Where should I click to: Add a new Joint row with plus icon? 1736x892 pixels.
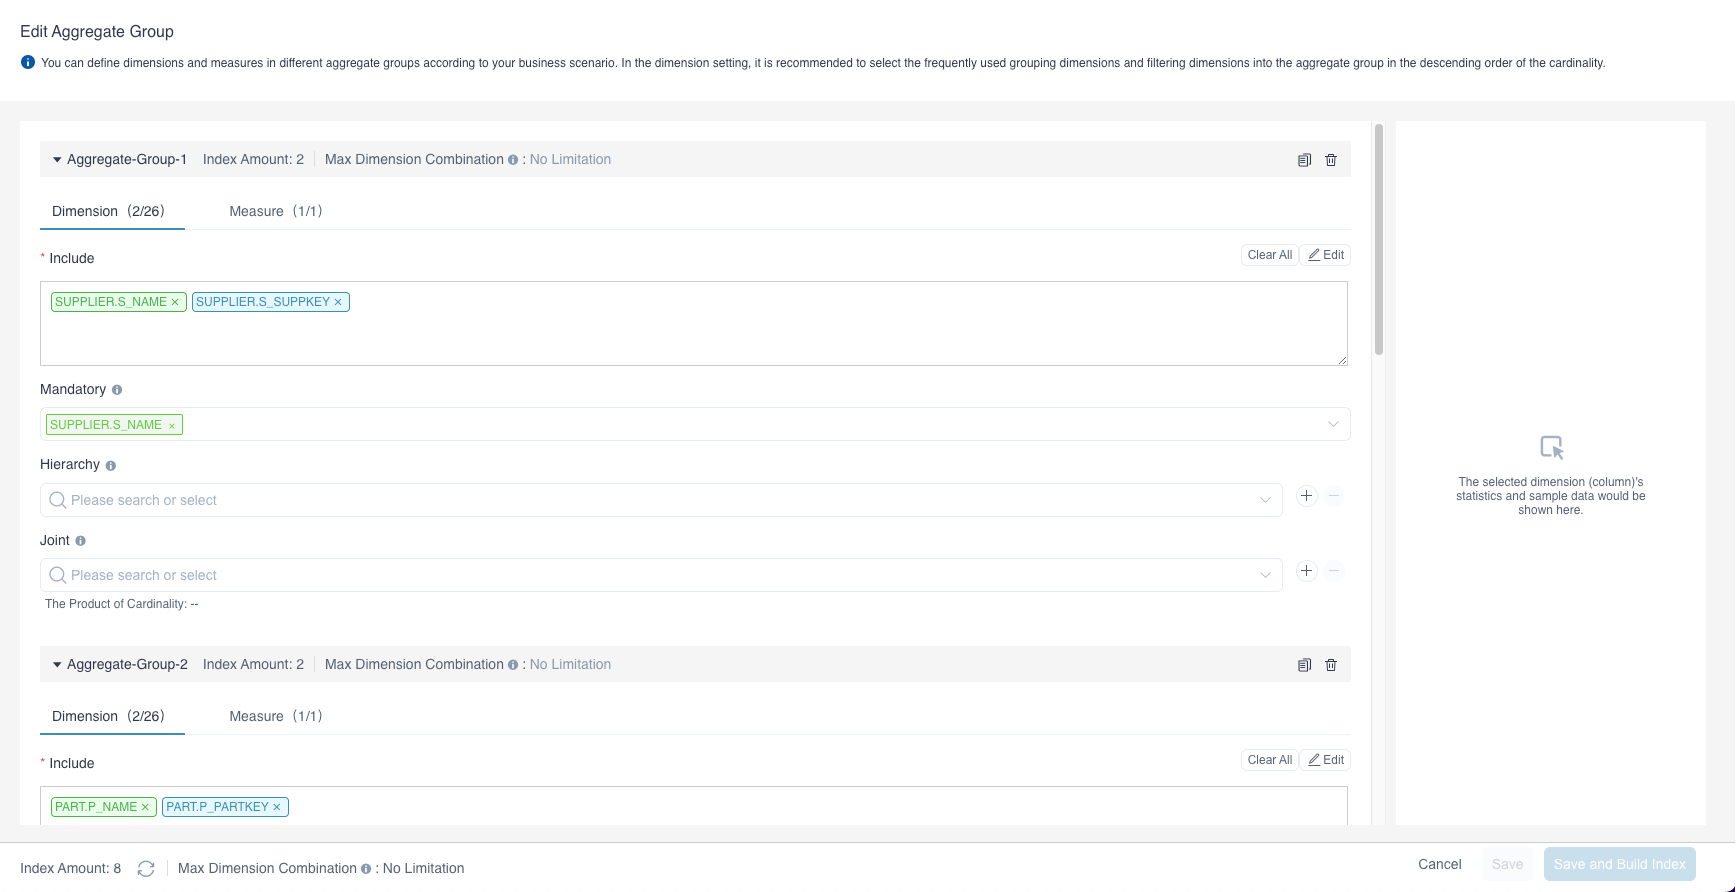click(1306, 571)
